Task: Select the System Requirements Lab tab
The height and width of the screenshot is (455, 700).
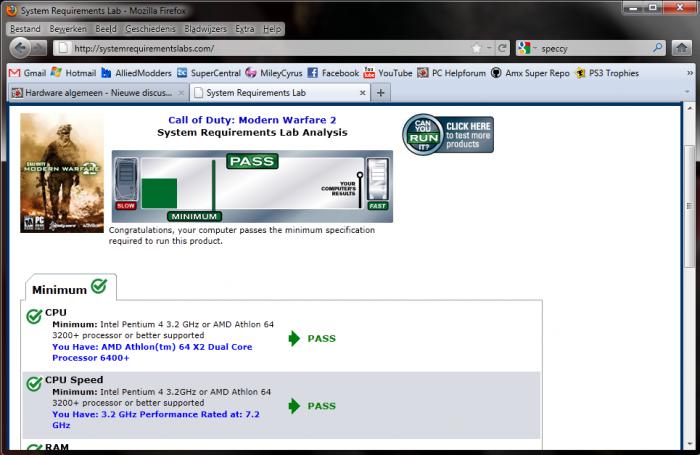Action: point(280,92)
